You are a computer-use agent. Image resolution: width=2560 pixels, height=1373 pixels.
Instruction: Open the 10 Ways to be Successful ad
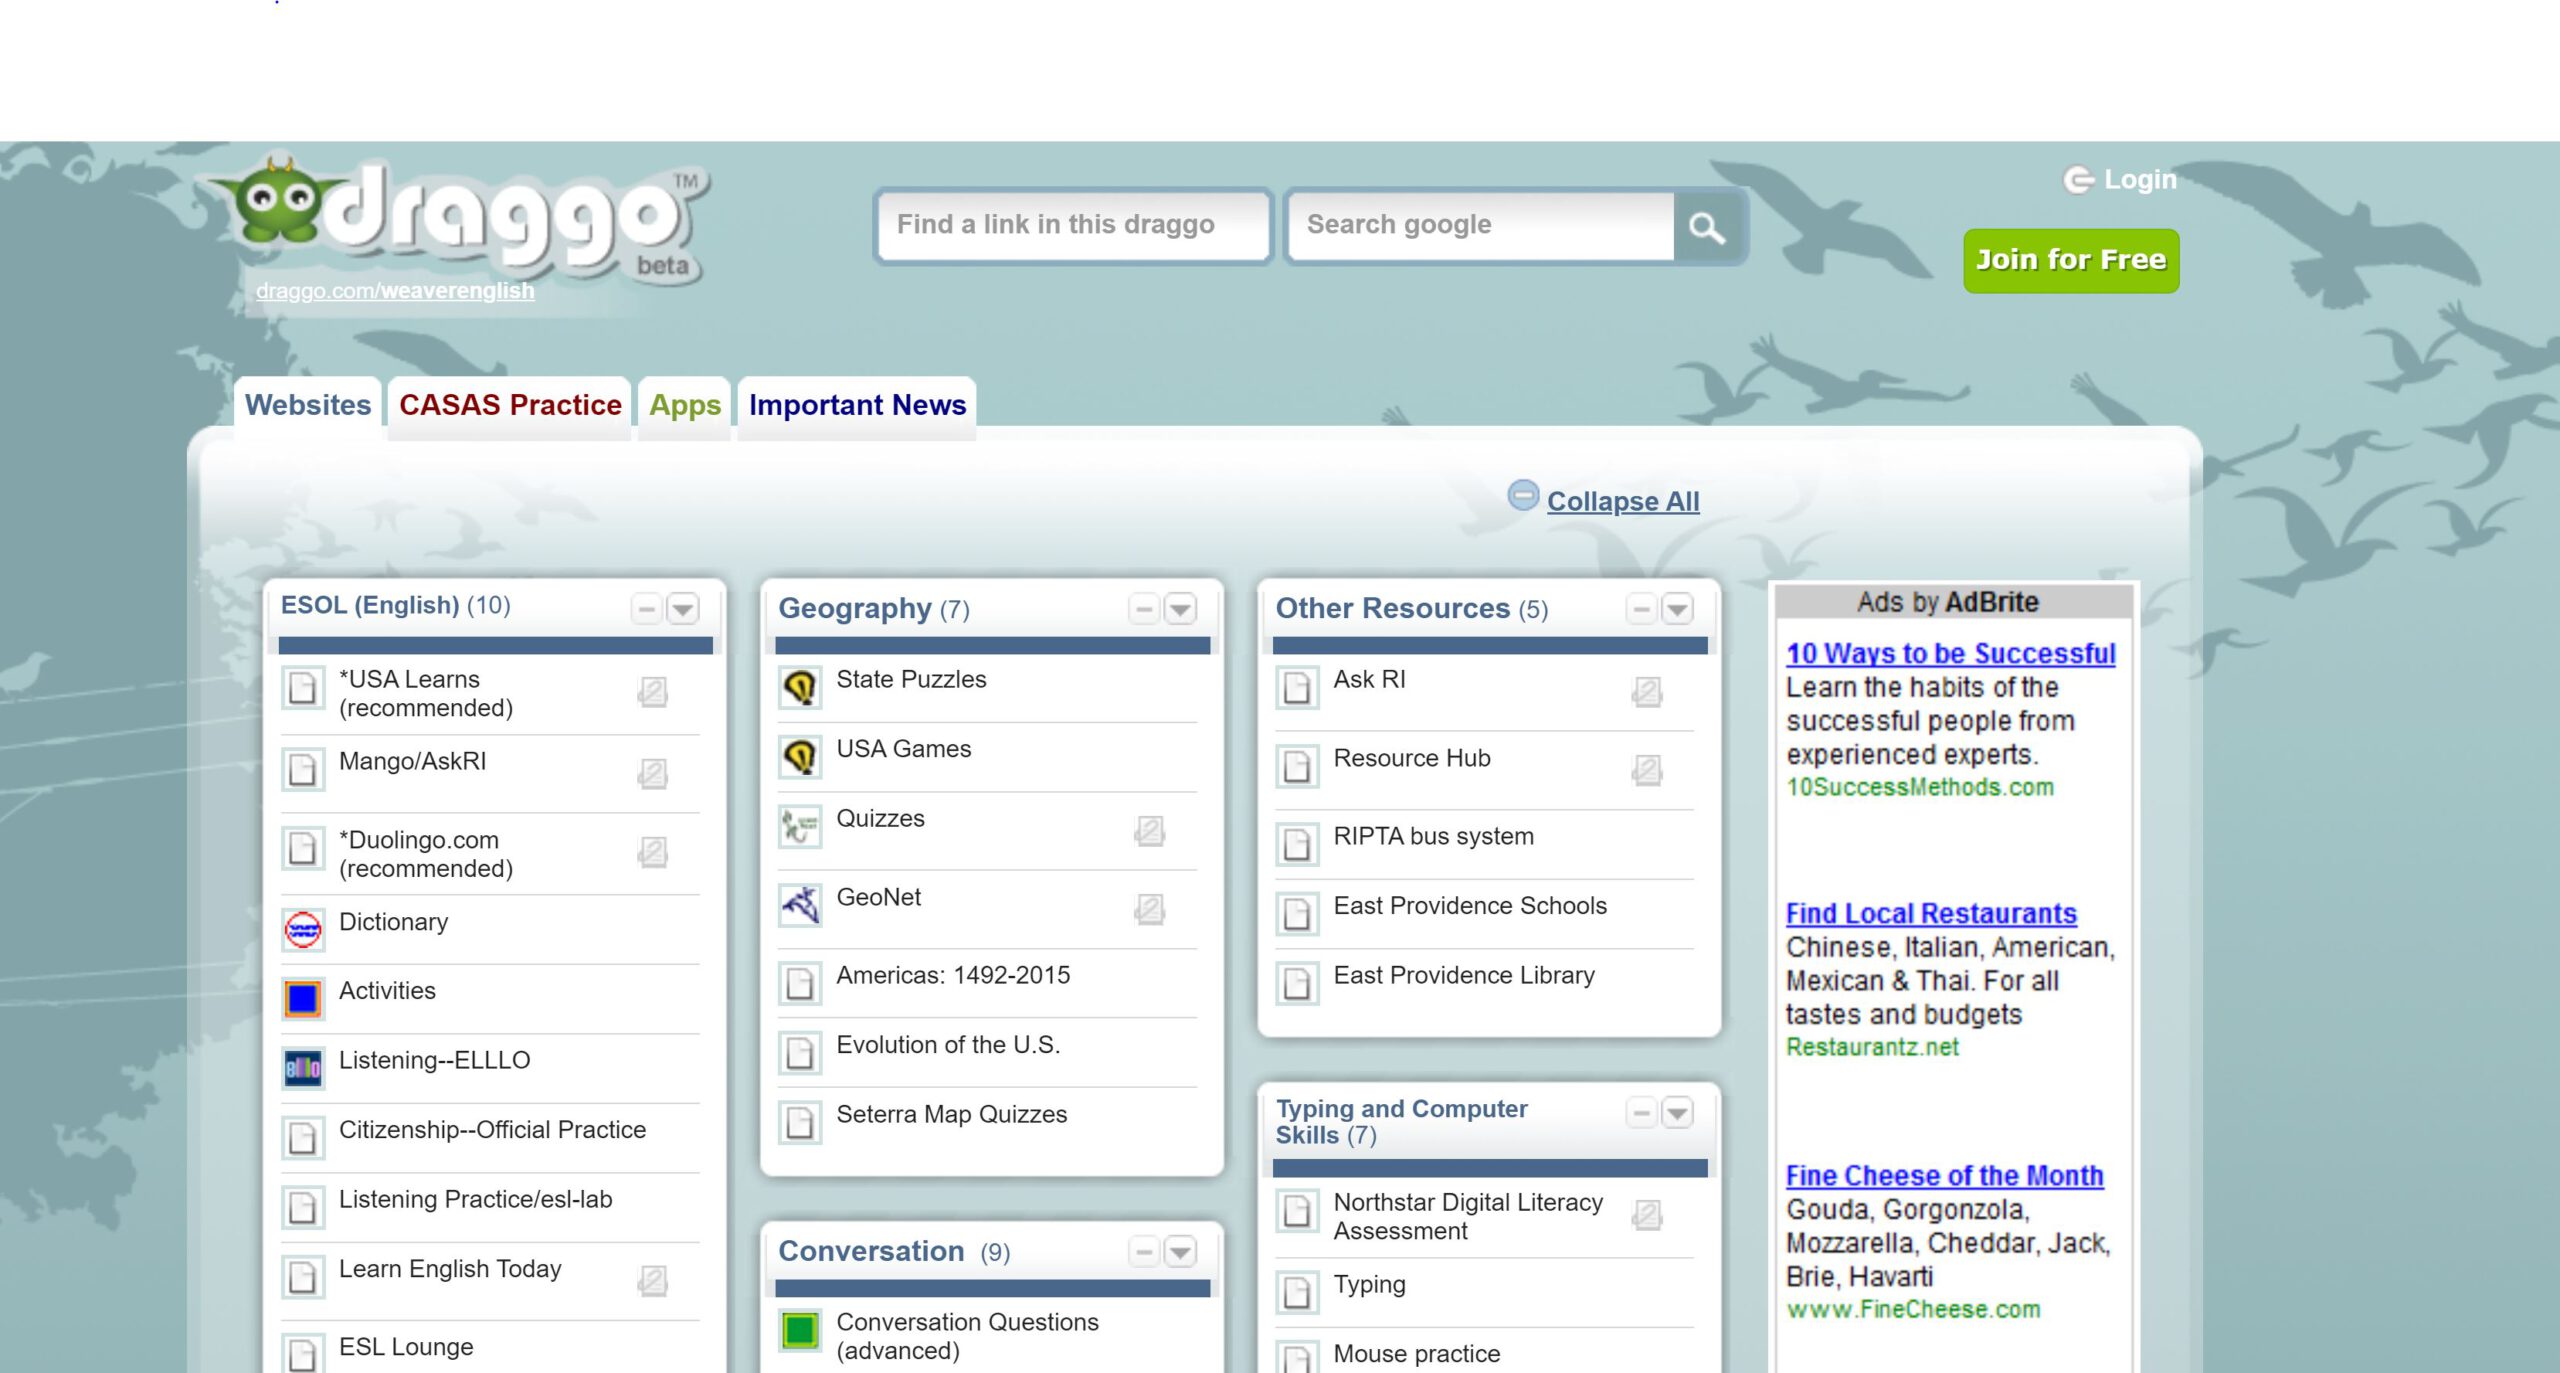(1951, 653)
